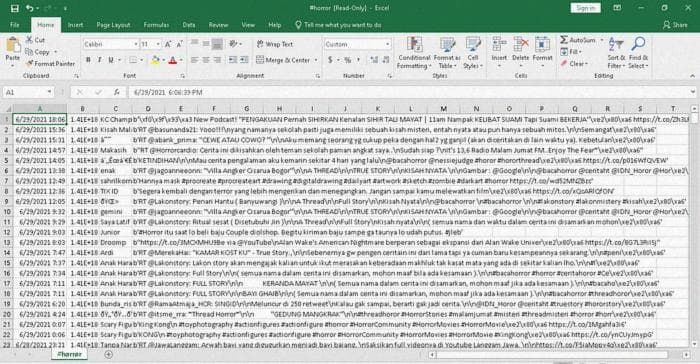Set bottom vertical alignment
Screen dimensions: 700x364
[x=217, y=44]
